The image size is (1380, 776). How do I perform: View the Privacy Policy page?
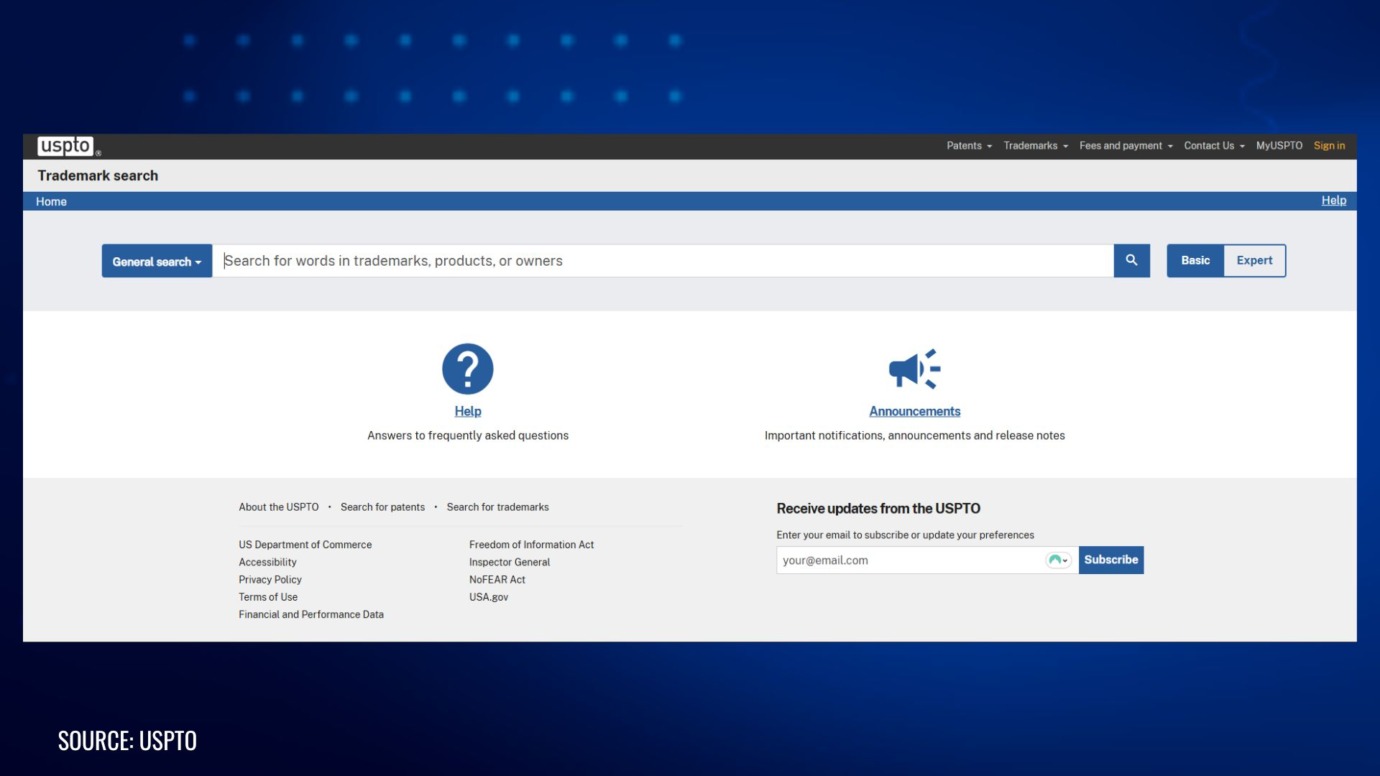pos(270,579)
